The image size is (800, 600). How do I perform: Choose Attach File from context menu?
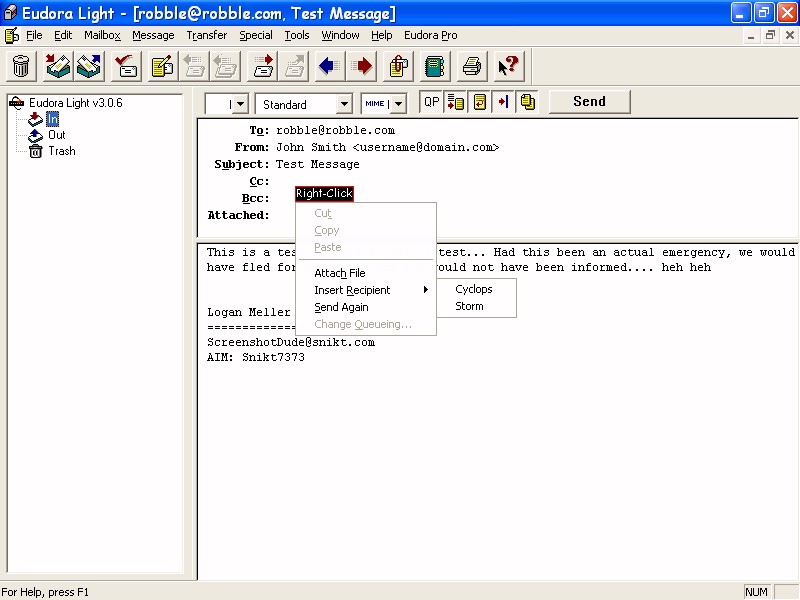point(366,273)
